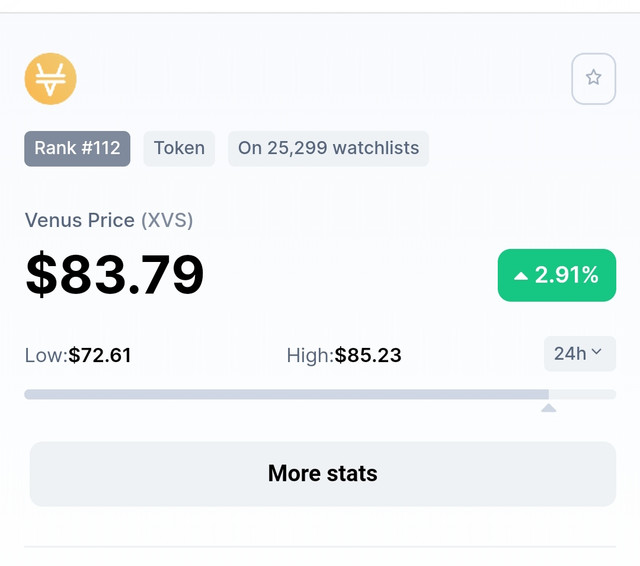Image resolution: width=640 pixels, height=566 pixels.
Task: Add Venus to watchlist with star icon
Action: point(593,78)
